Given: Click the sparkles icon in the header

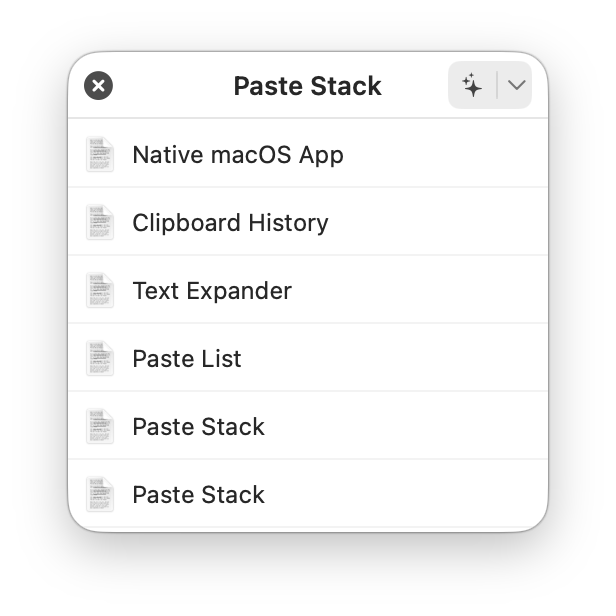Looking at the screenshot, I should [x=472, y=86].
